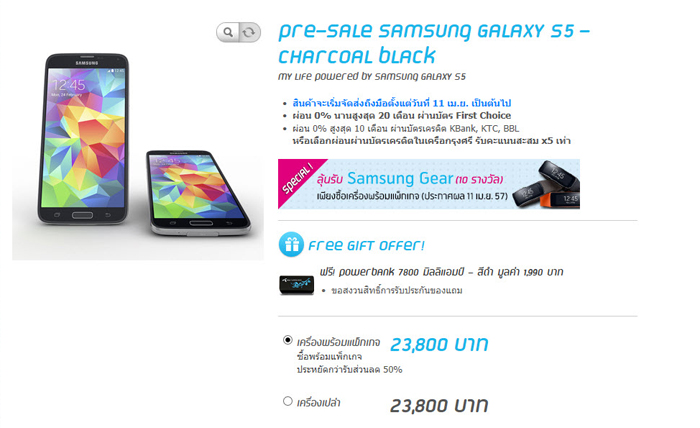Screen dimensions: 700x428
Task: Select the phone with package radio option
Action: (288, 340)
